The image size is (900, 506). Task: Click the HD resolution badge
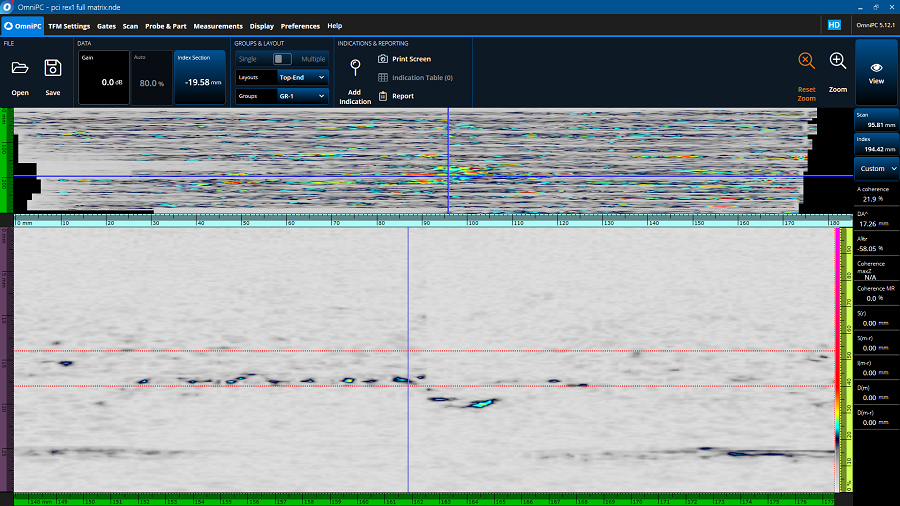pos(833,25)
